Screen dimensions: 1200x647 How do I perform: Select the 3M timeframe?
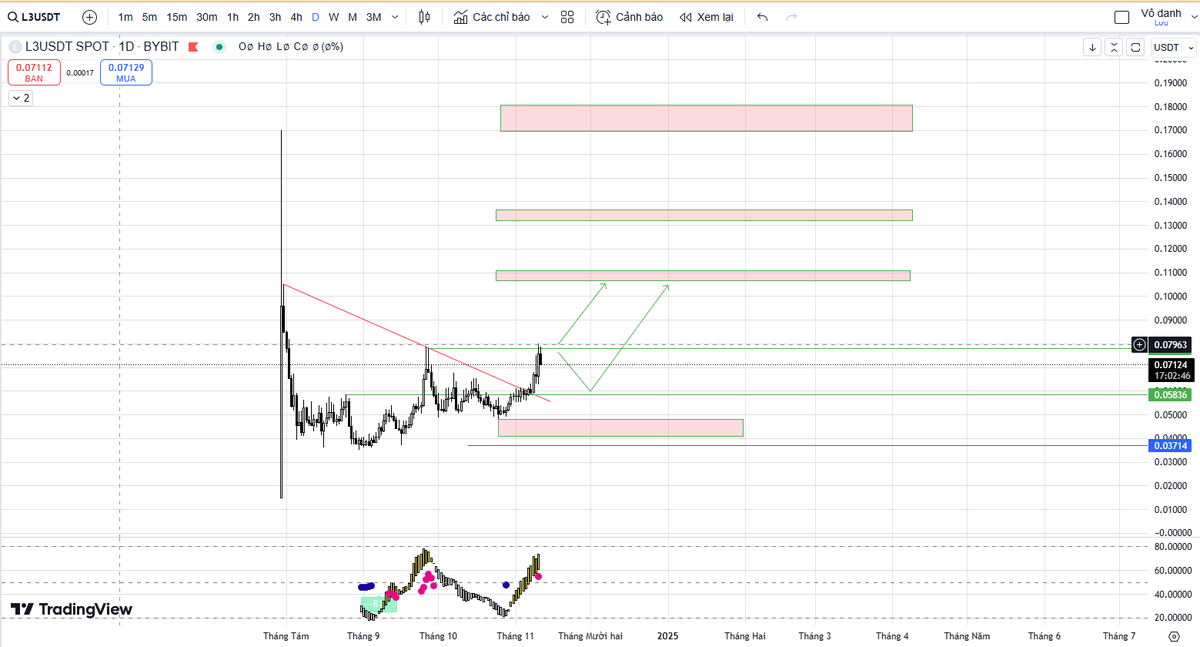pyautogui.click(x=373, y=17)
